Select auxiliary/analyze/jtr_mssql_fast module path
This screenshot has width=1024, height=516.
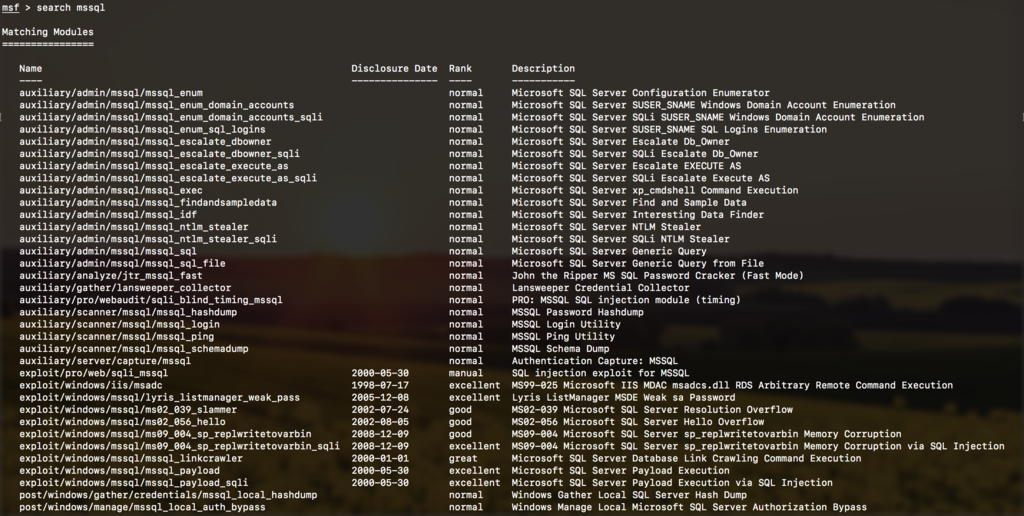click(111, 276)
